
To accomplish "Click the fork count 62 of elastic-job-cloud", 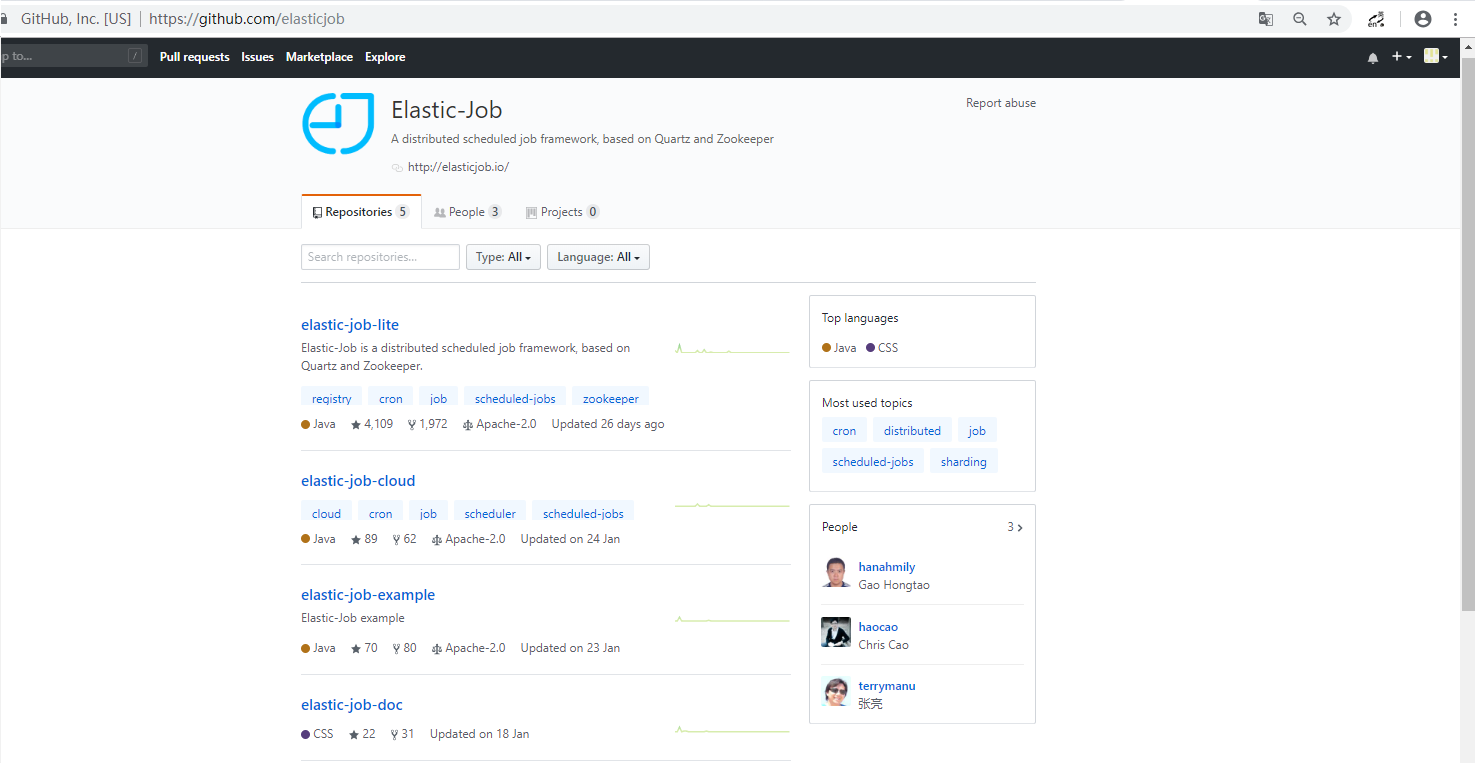I will click(405, 539).
